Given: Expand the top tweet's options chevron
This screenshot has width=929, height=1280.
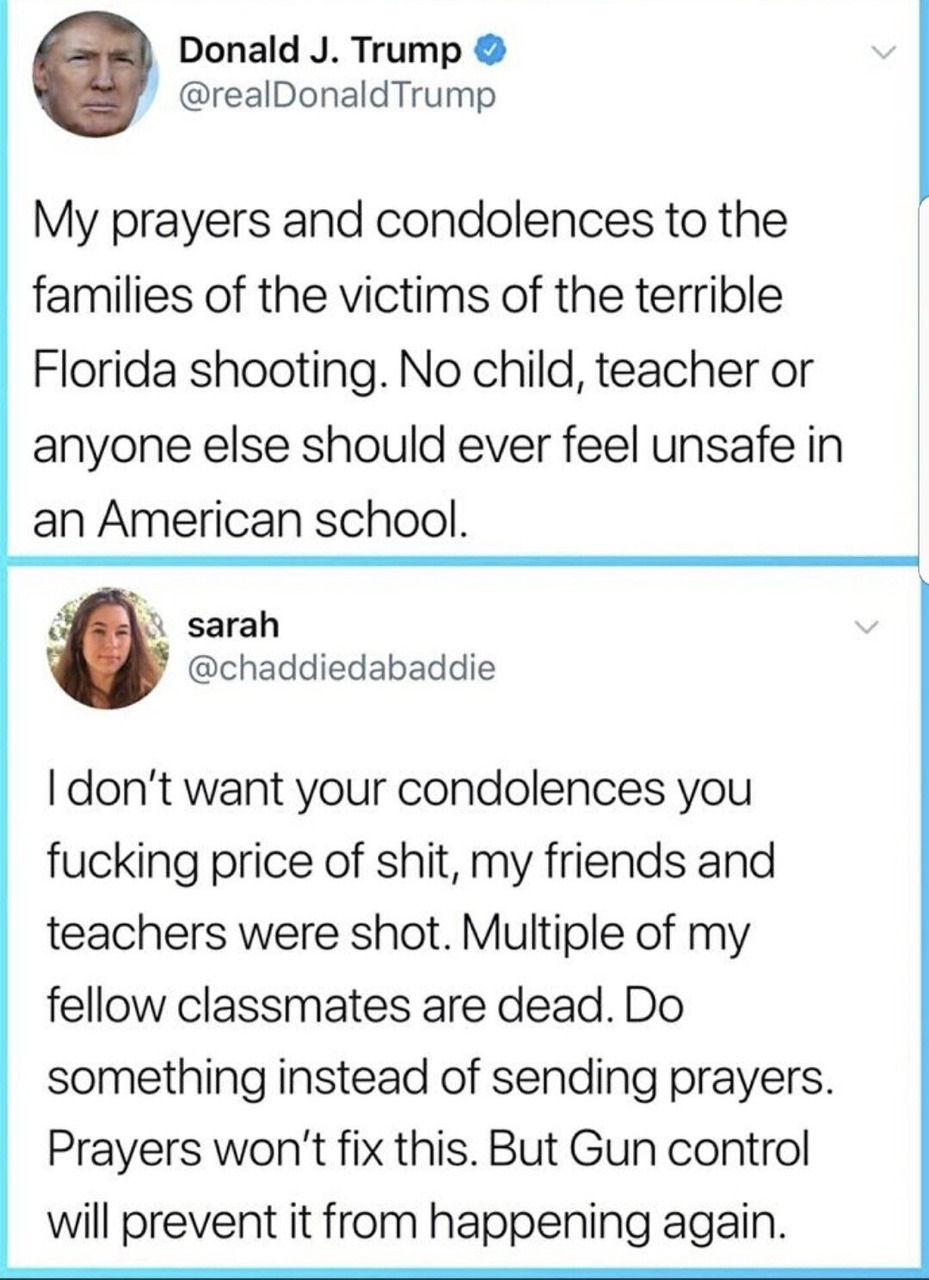Looking at the screenshot, I should 883,52.
